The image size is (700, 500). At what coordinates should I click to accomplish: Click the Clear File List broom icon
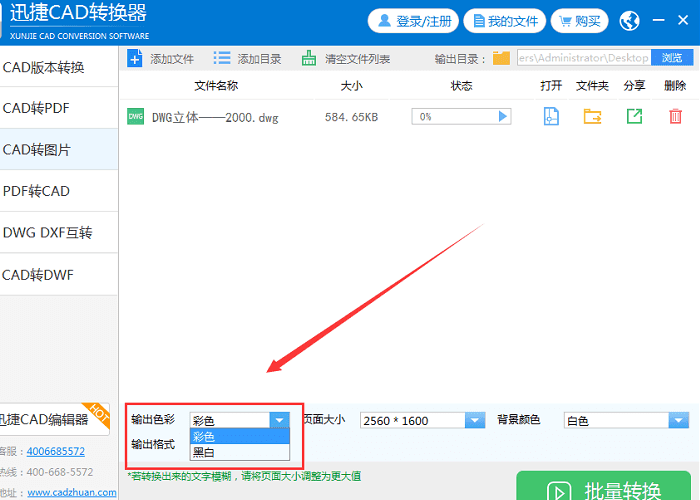308,58
